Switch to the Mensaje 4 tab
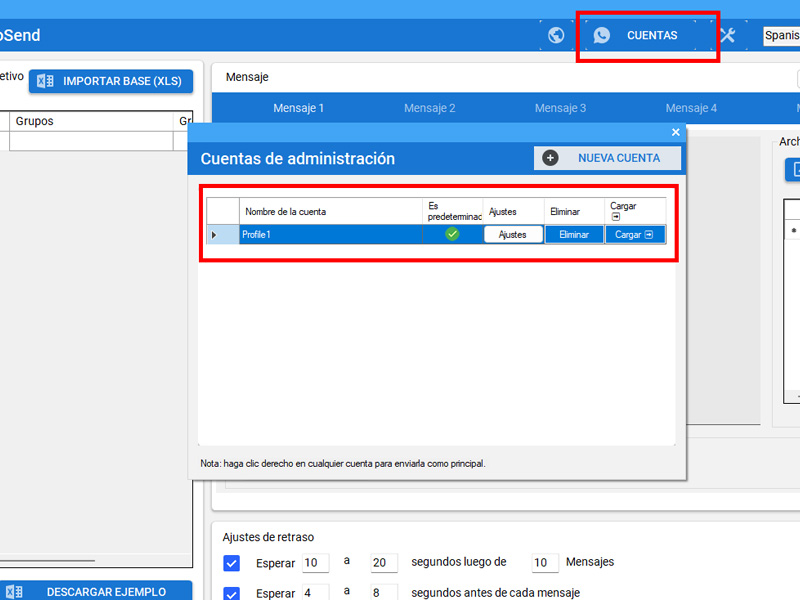 [691, 108]
